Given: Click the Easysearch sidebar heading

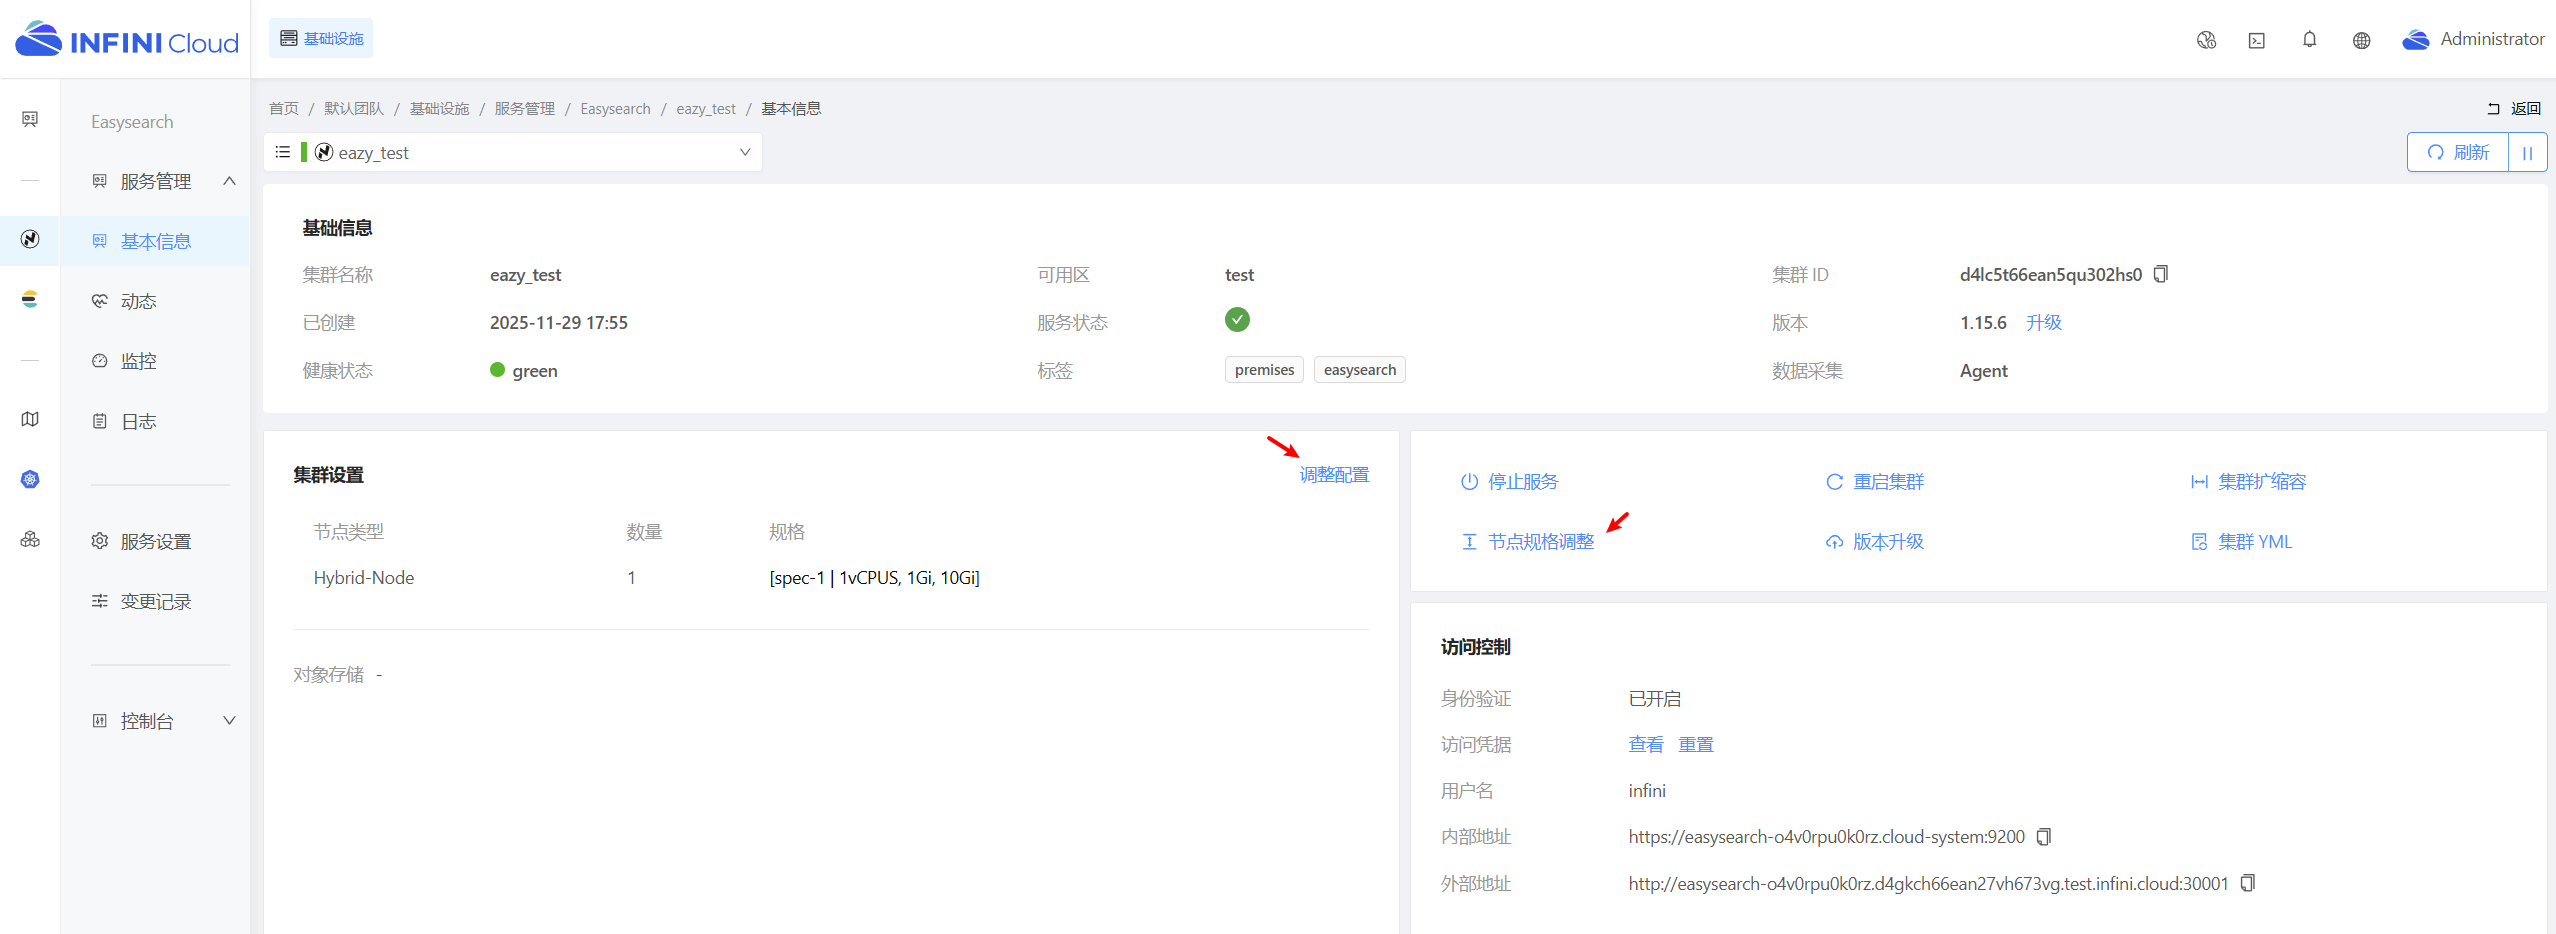Looking at the screenshot, I should click(132, 121).
